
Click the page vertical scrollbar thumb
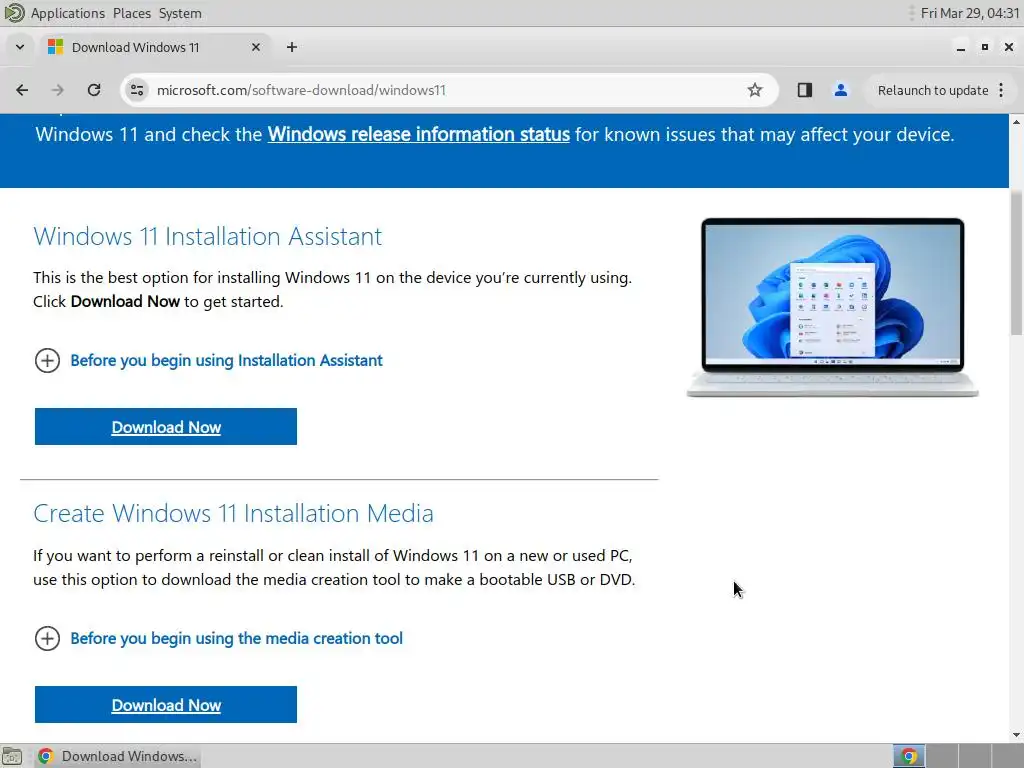[1016, 264]
